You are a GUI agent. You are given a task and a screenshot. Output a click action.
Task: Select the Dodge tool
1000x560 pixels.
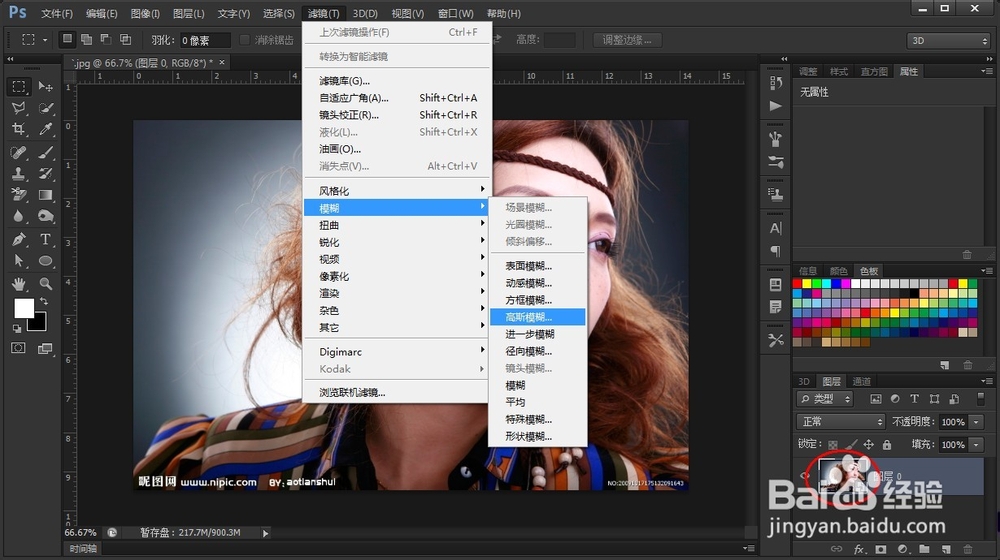[x=45, y=216]
